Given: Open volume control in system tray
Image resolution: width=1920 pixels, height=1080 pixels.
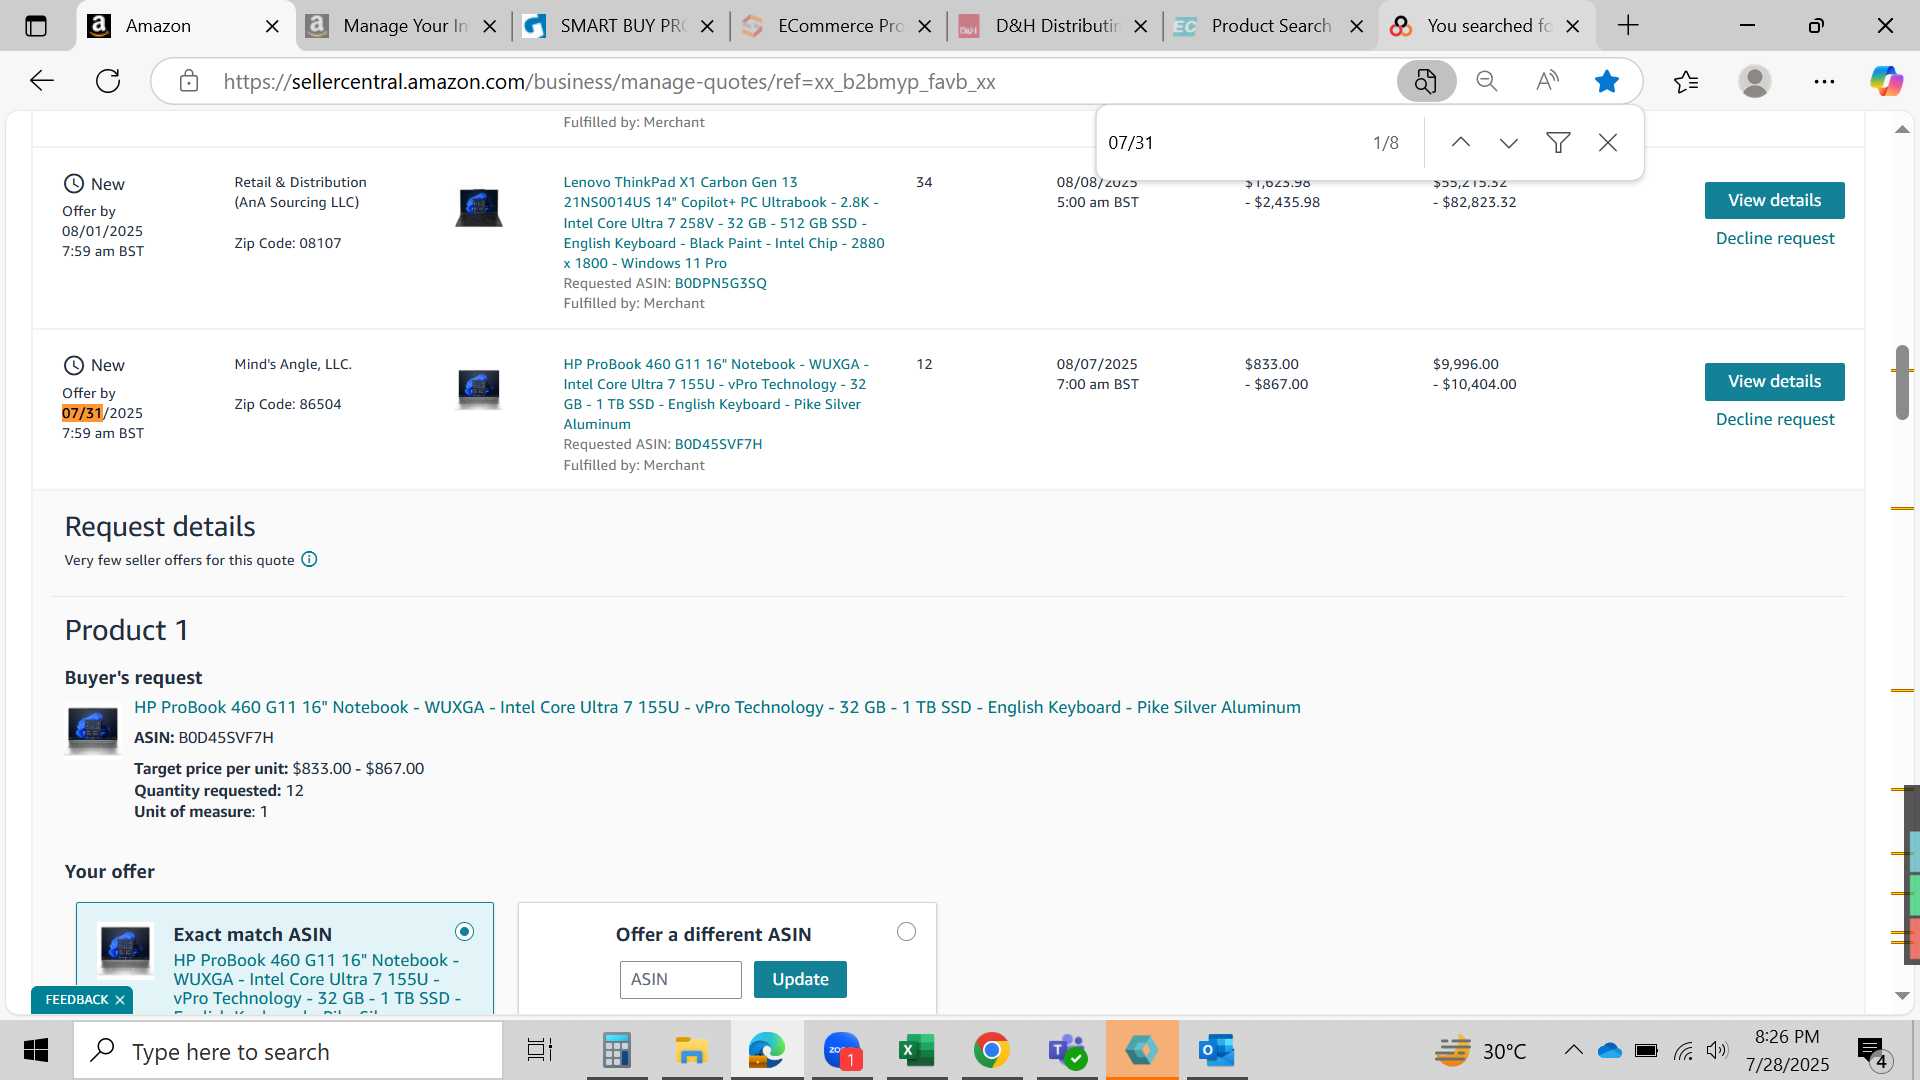Looking at the screenshot, I should click(x=1717, y=1050).
